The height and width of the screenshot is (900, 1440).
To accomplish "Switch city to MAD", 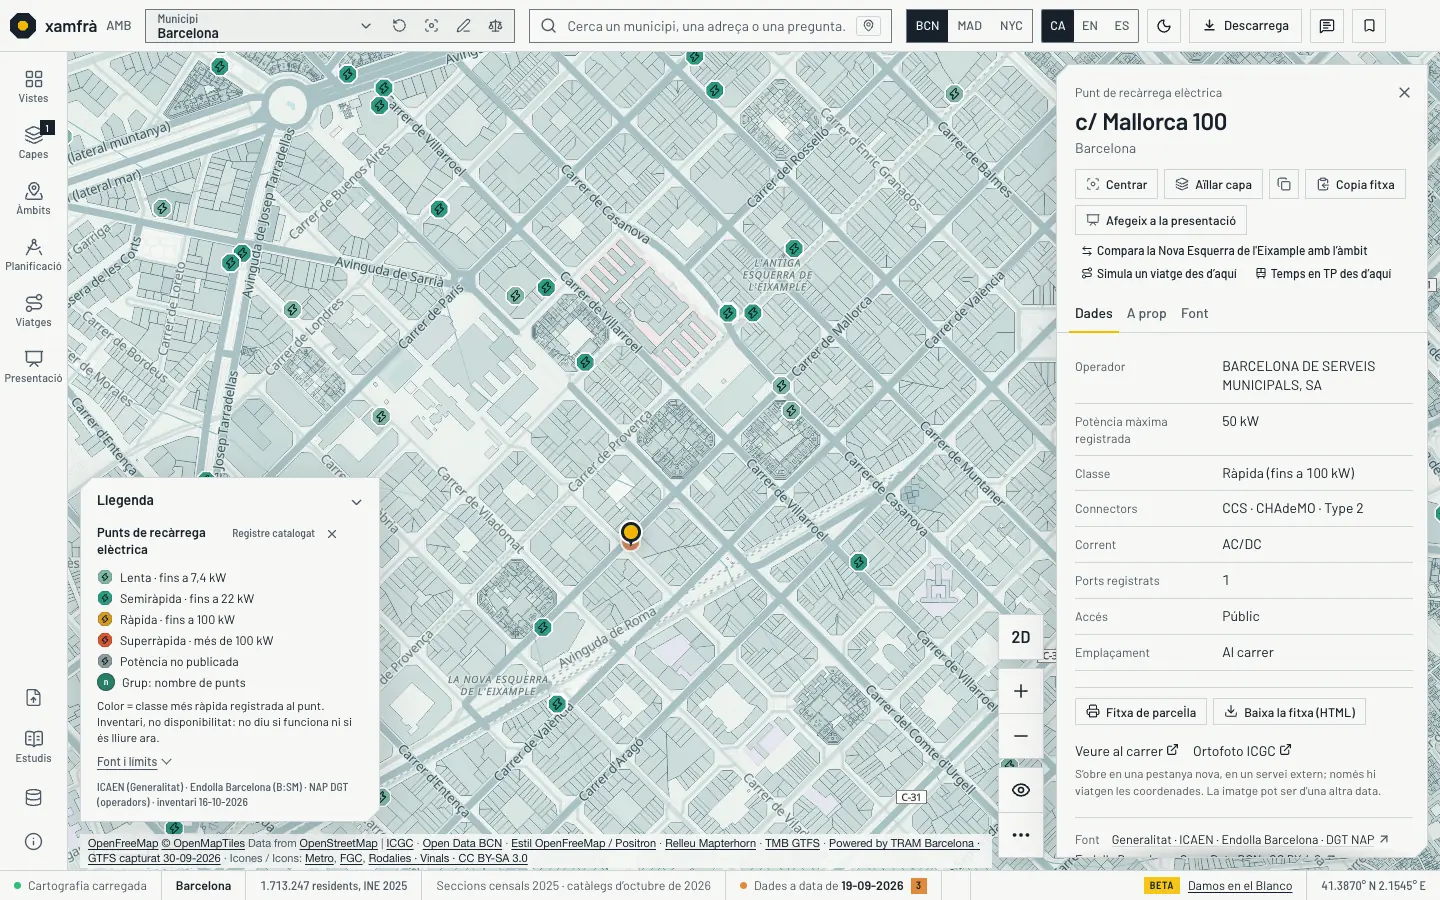I will pos(969,26).
